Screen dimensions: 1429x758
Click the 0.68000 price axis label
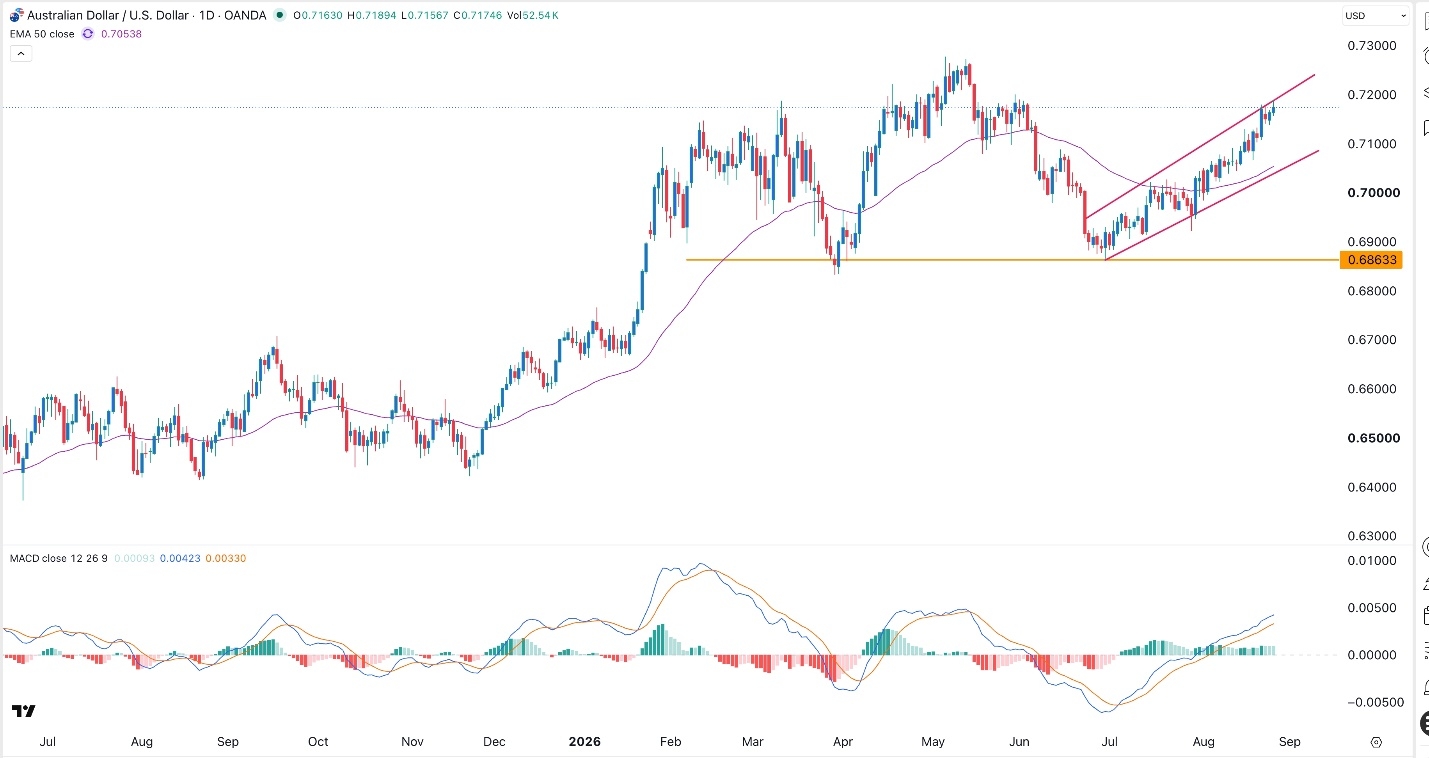(x=1372, y=291)
